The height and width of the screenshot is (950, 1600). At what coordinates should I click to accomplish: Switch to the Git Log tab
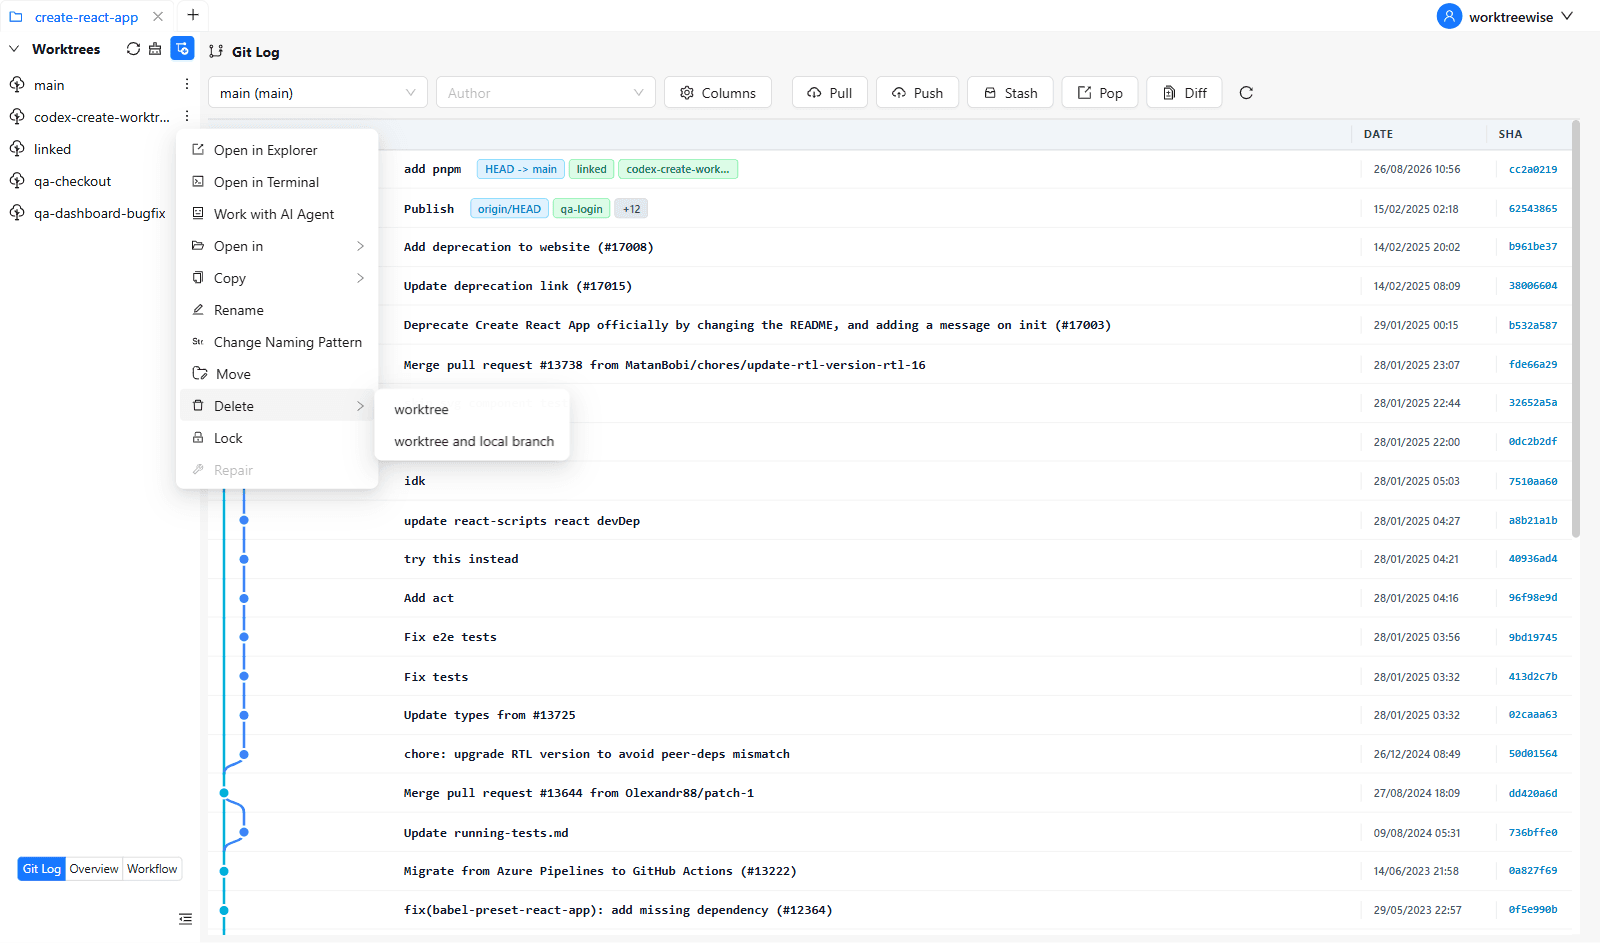pos(42,869)
